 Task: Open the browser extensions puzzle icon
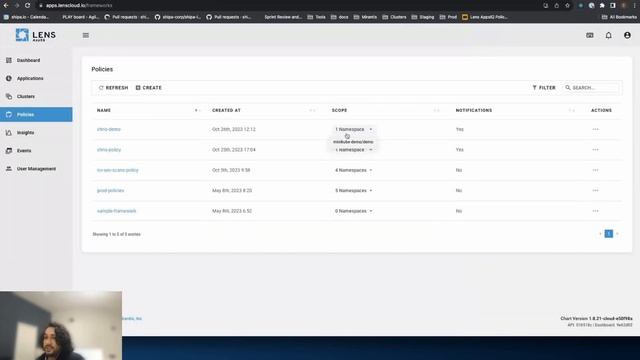coord(602,5)
